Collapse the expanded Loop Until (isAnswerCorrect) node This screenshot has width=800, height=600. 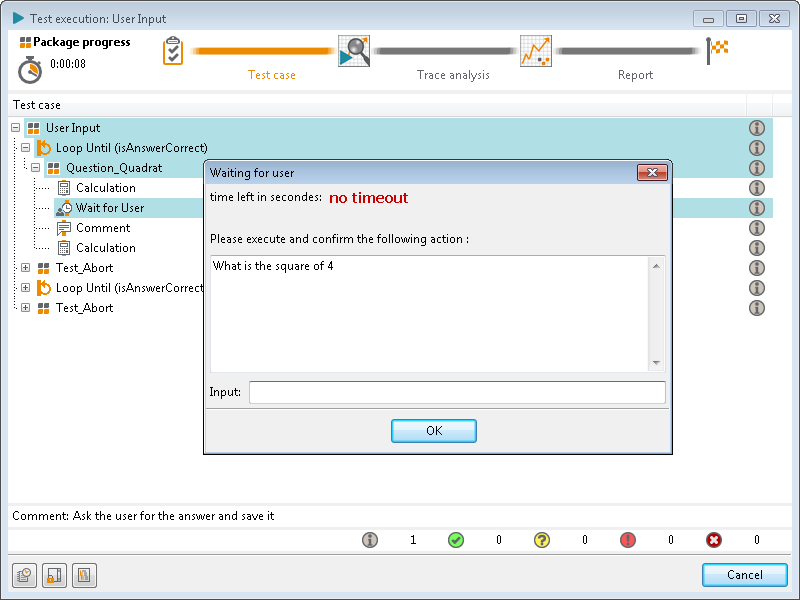point(26,147)
